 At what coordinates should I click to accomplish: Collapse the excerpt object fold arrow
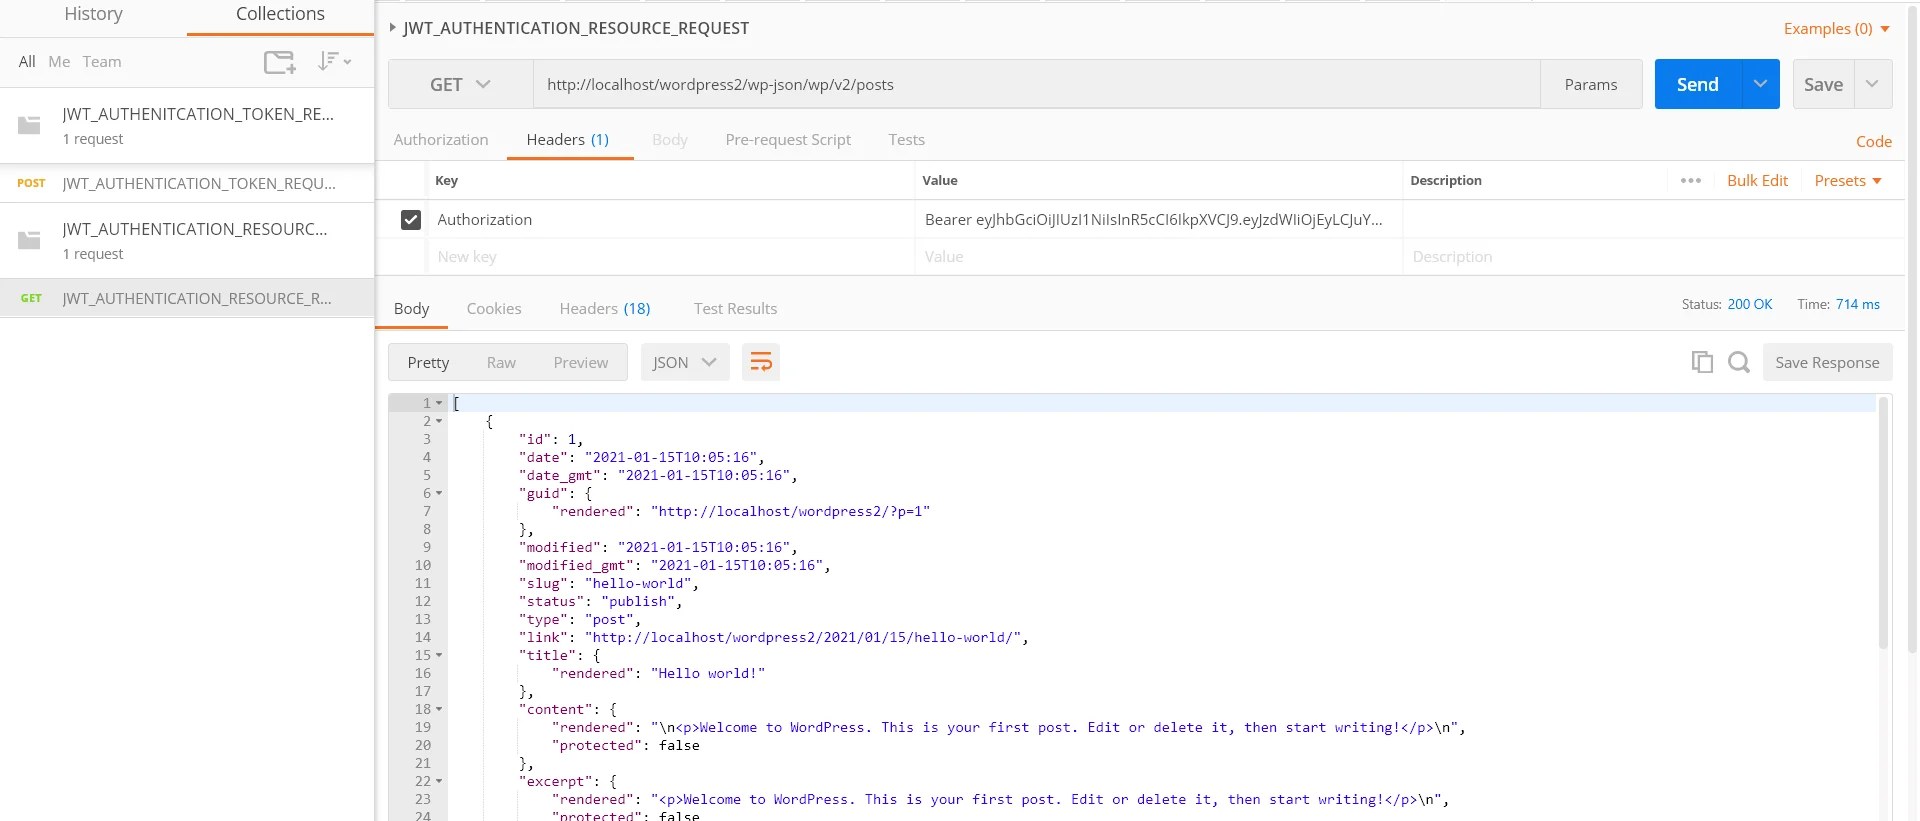click(439, 781)
